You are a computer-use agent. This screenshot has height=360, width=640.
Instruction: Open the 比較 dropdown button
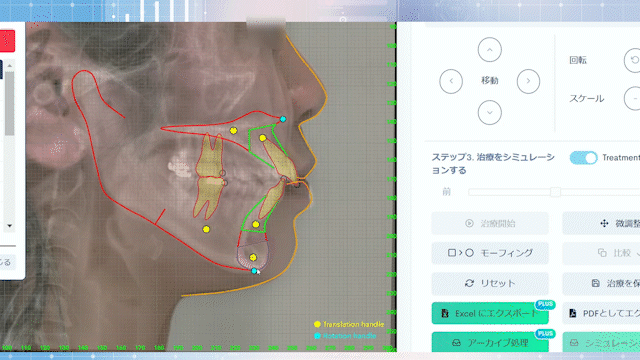click(601, 253)
